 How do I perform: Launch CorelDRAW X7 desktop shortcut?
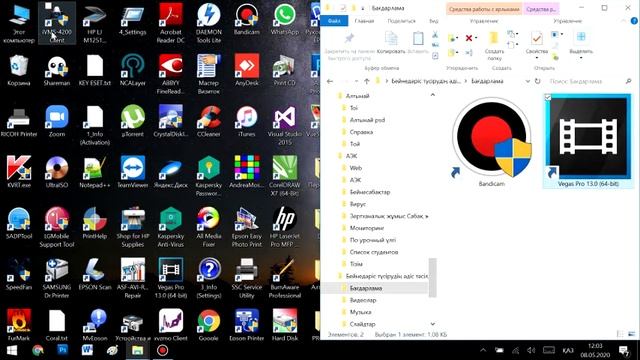284,176
